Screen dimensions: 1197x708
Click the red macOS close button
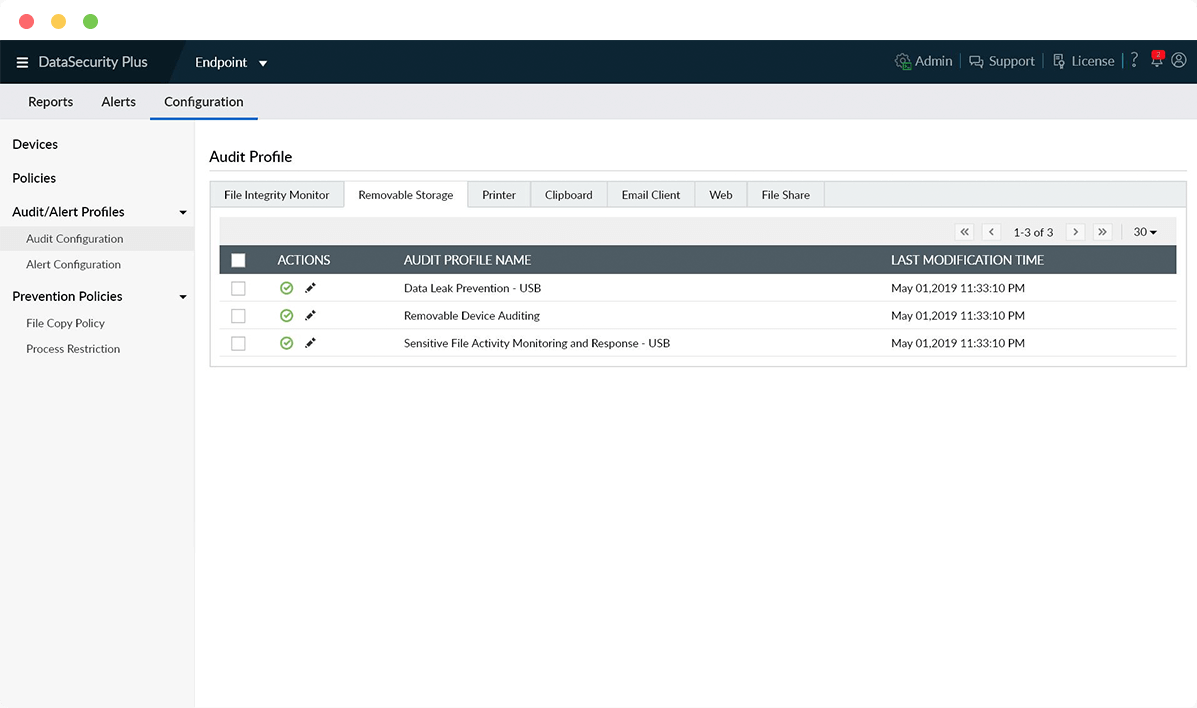(x=27, y=21)
